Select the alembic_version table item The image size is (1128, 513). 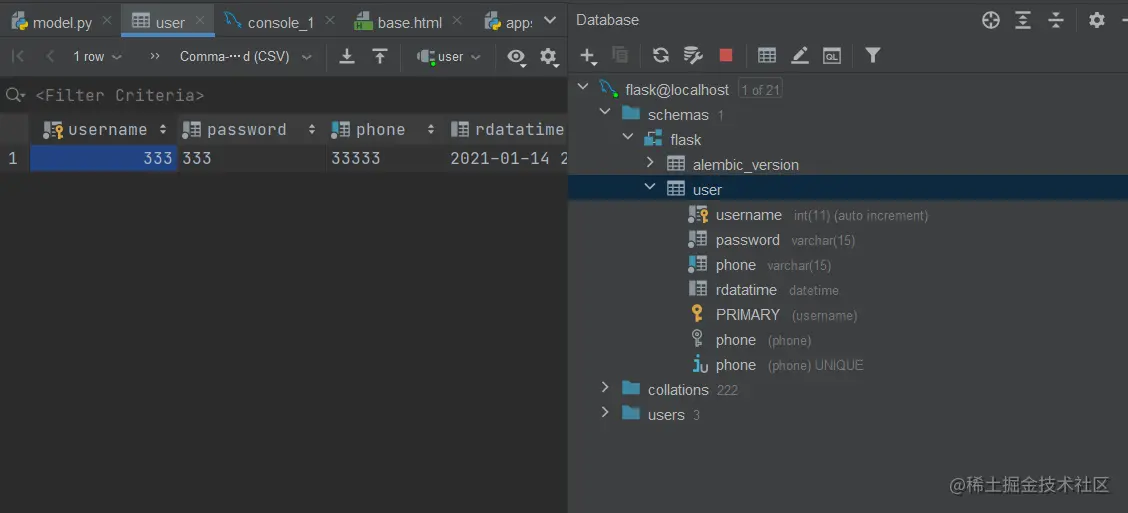tap(745, 165)
